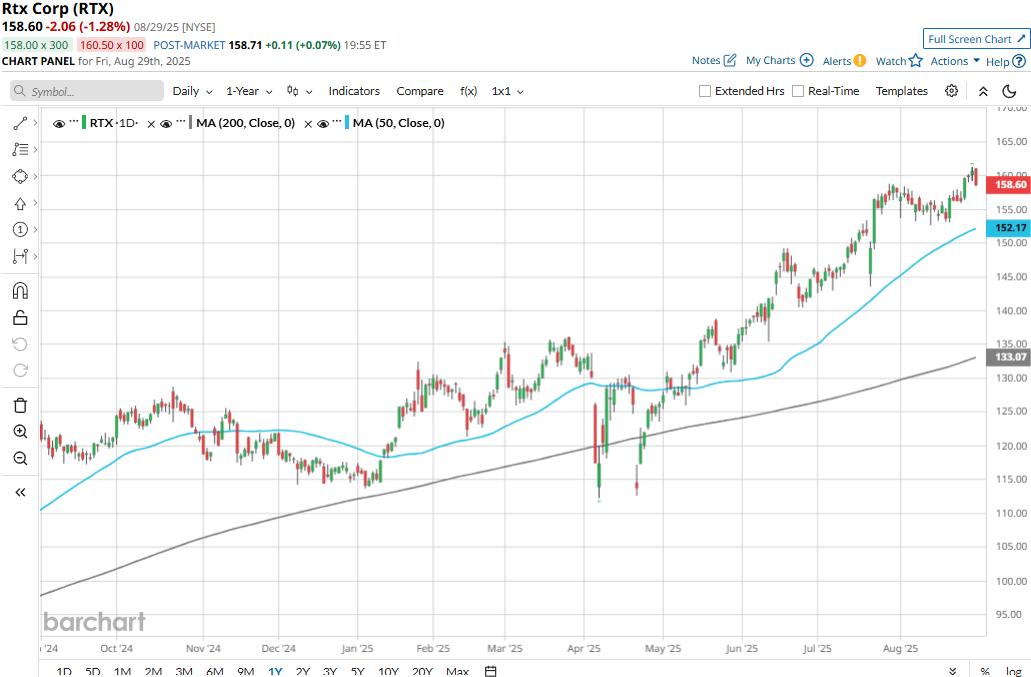The image size is (1031, 677).
Task: Select the 3M time range
Action: tap(184, 671)
